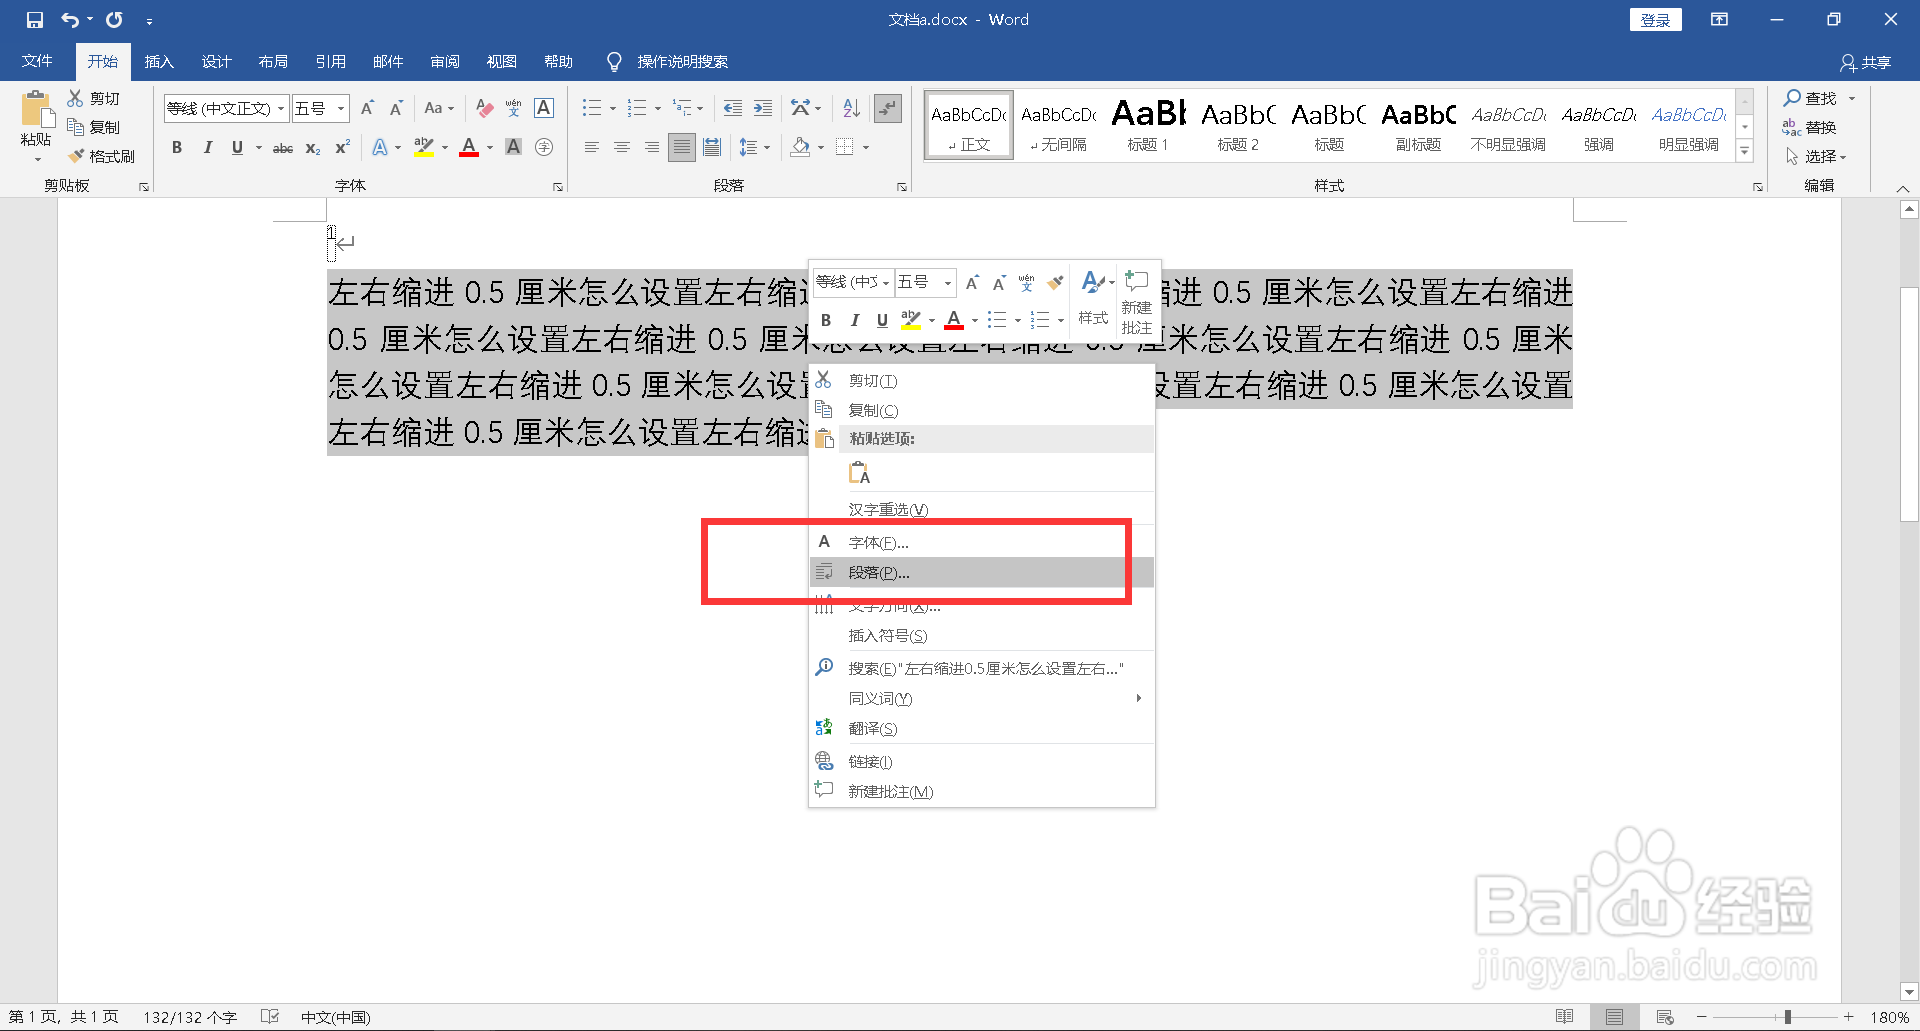Expand the 同义词 submenu arrow
This screenshot has height=1031, width=1920.
[x=1138, y=698]
